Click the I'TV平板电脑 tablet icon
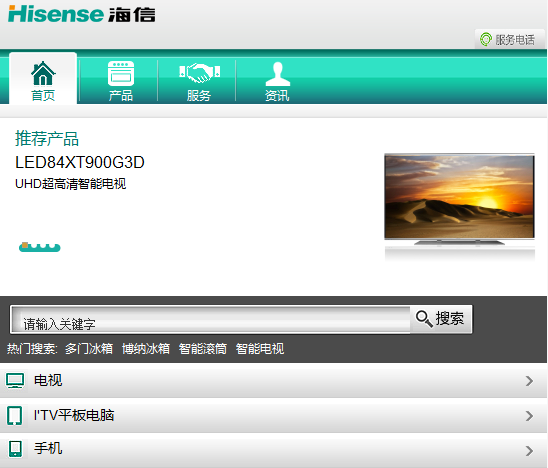The image size is (548, 468). (15, 416)
